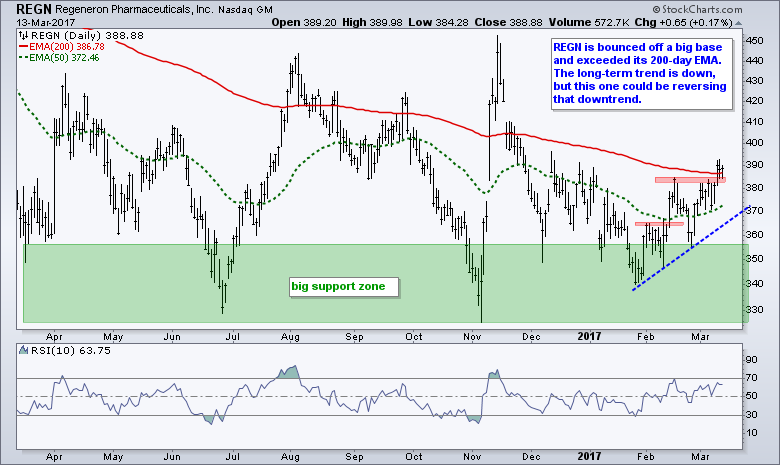The image size is (780, 465).
Task: Click the big support zone label
Action: [344, 287]
